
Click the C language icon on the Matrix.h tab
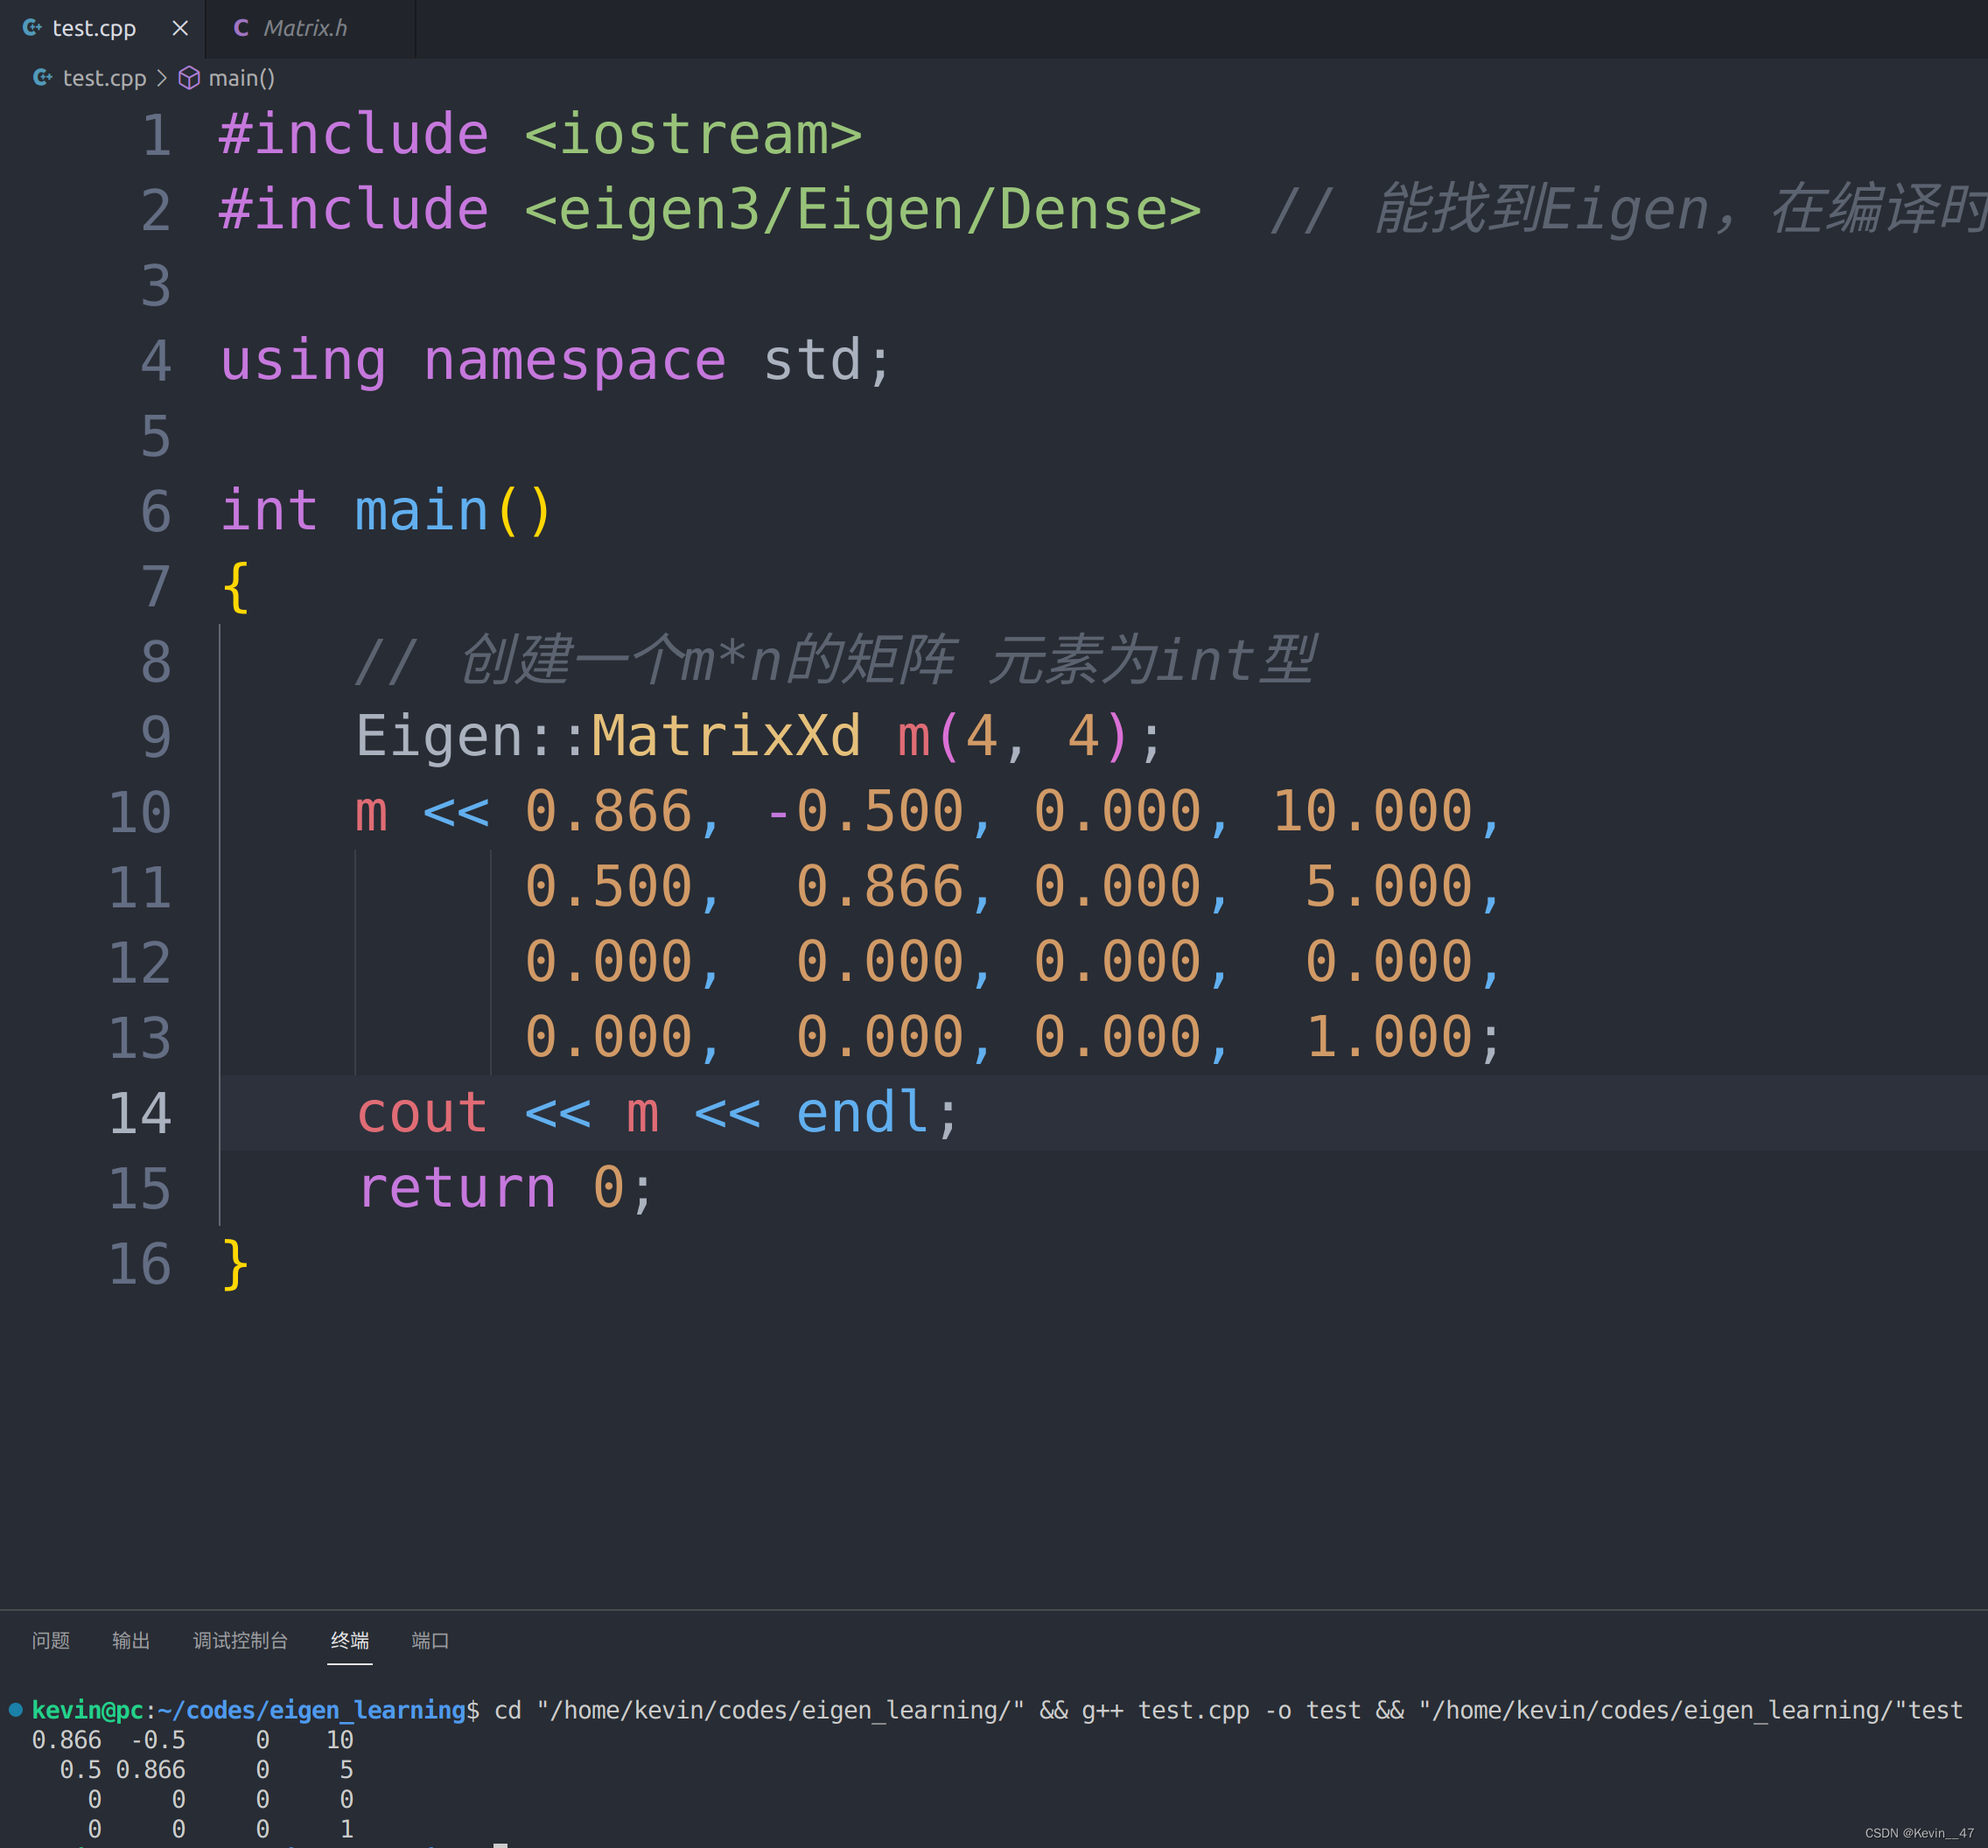pyautogui.click(x=240, y=28)
